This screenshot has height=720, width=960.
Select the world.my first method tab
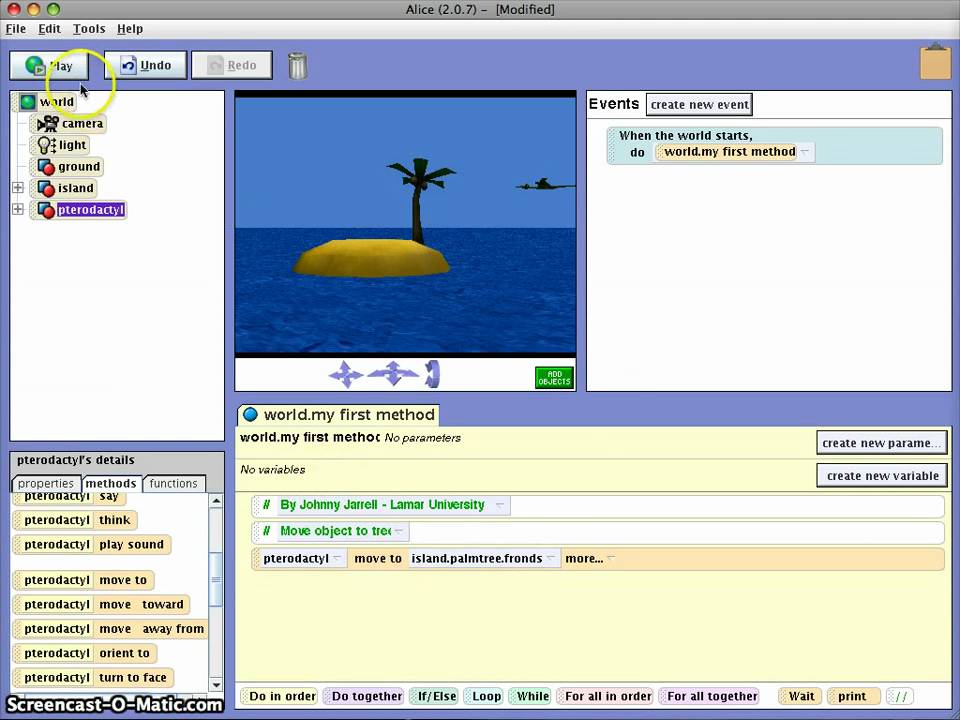tap(339, 414)
